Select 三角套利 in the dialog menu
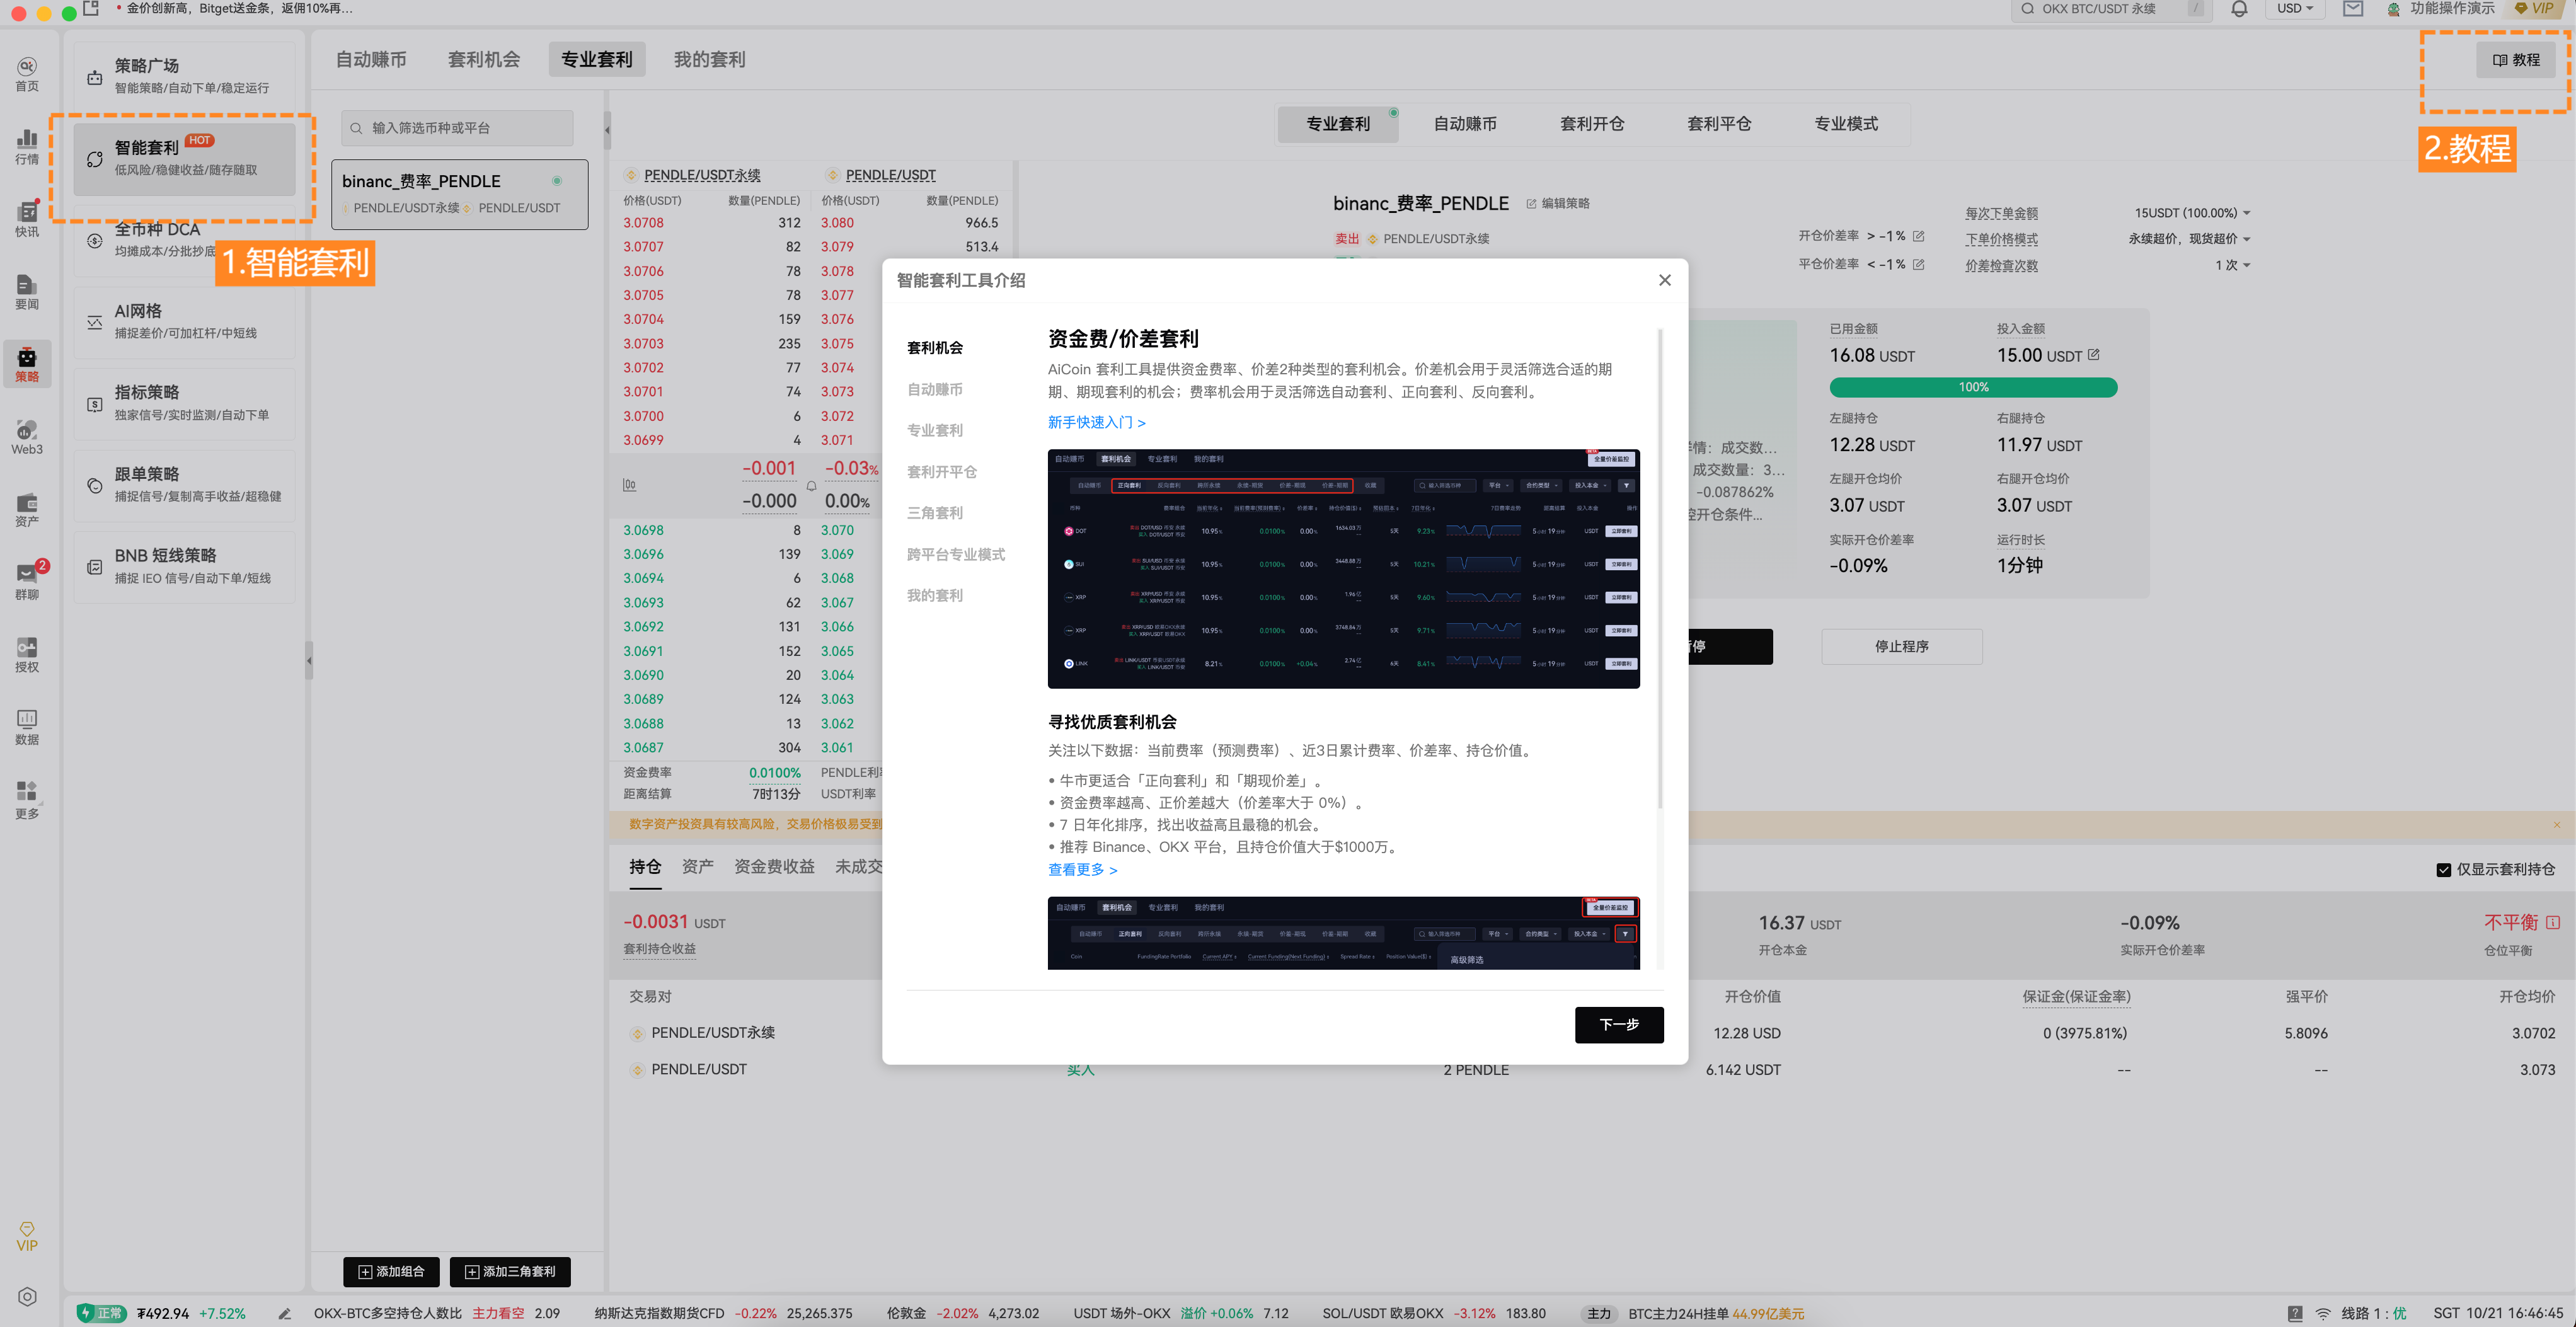This screenshot has height=1327, width=2576. tap(934, 513)
